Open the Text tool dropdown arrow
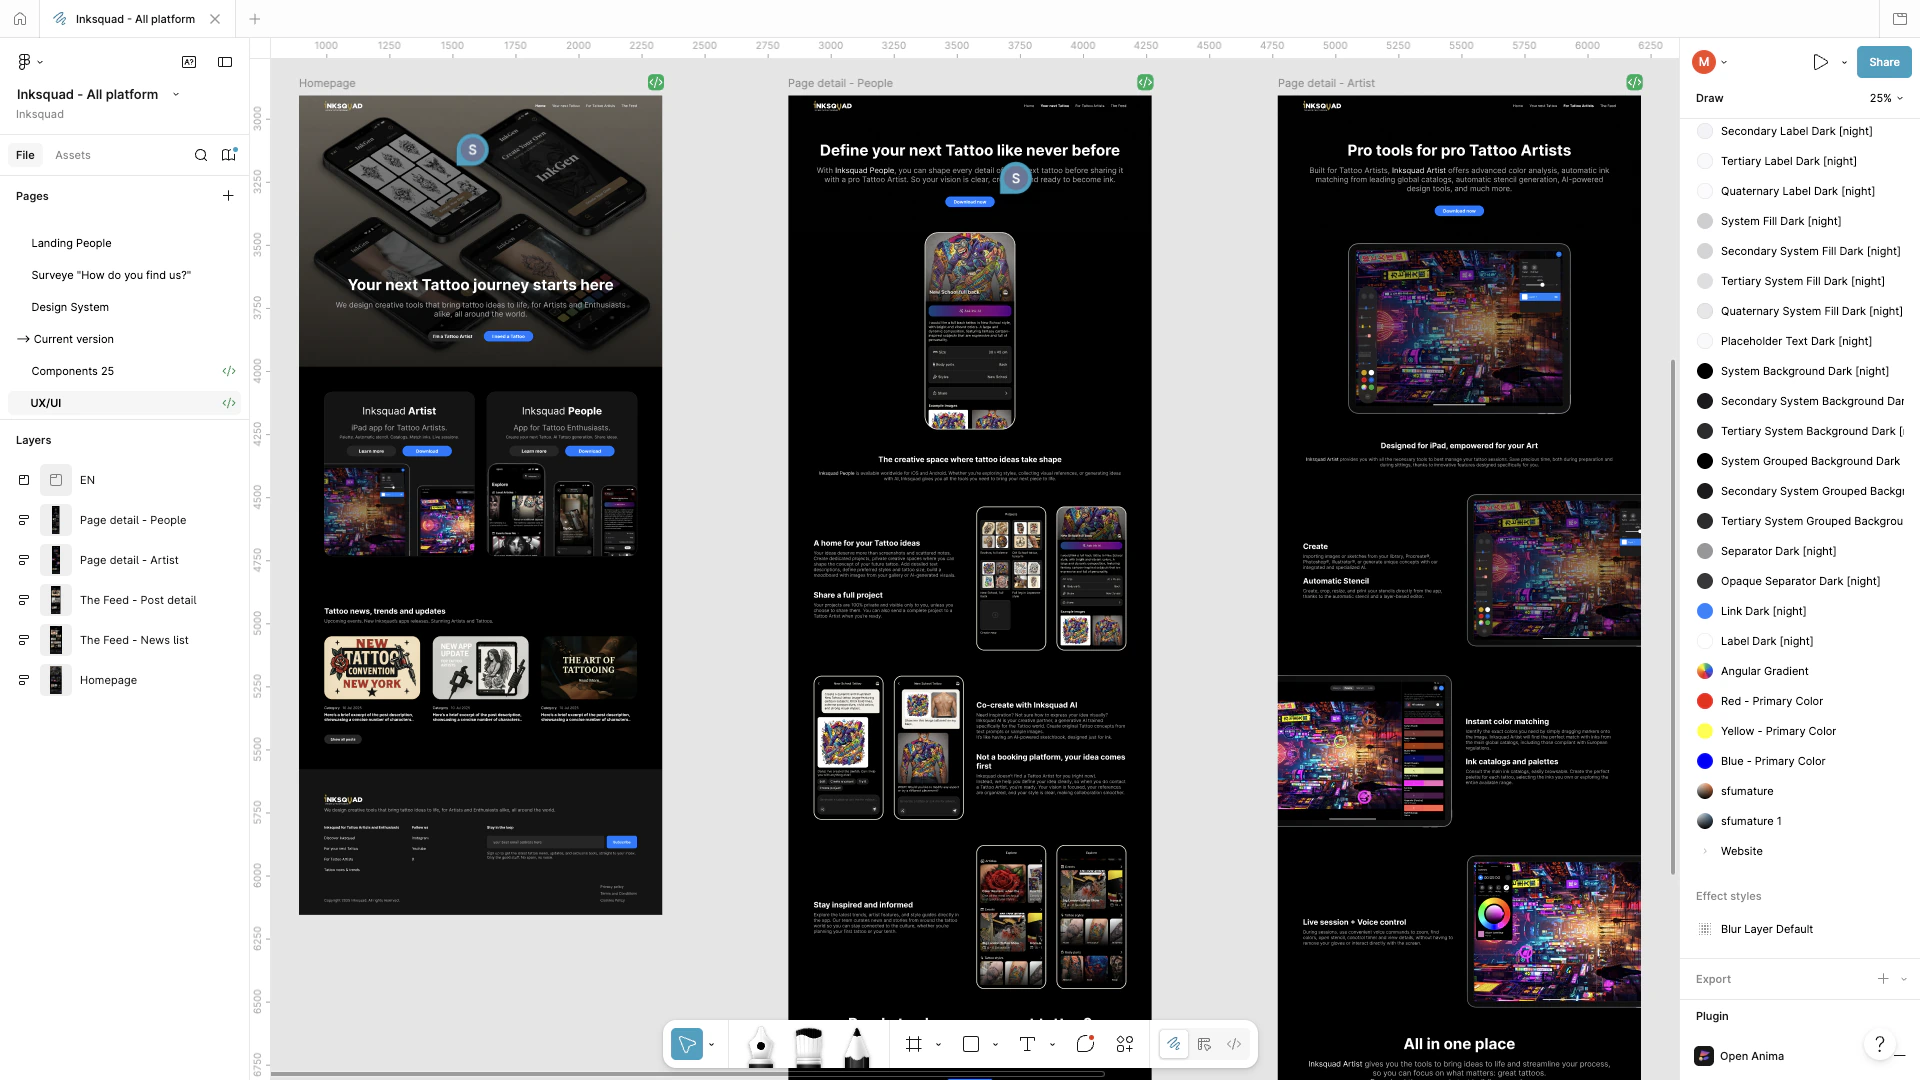 [x=1052, y=1044]
